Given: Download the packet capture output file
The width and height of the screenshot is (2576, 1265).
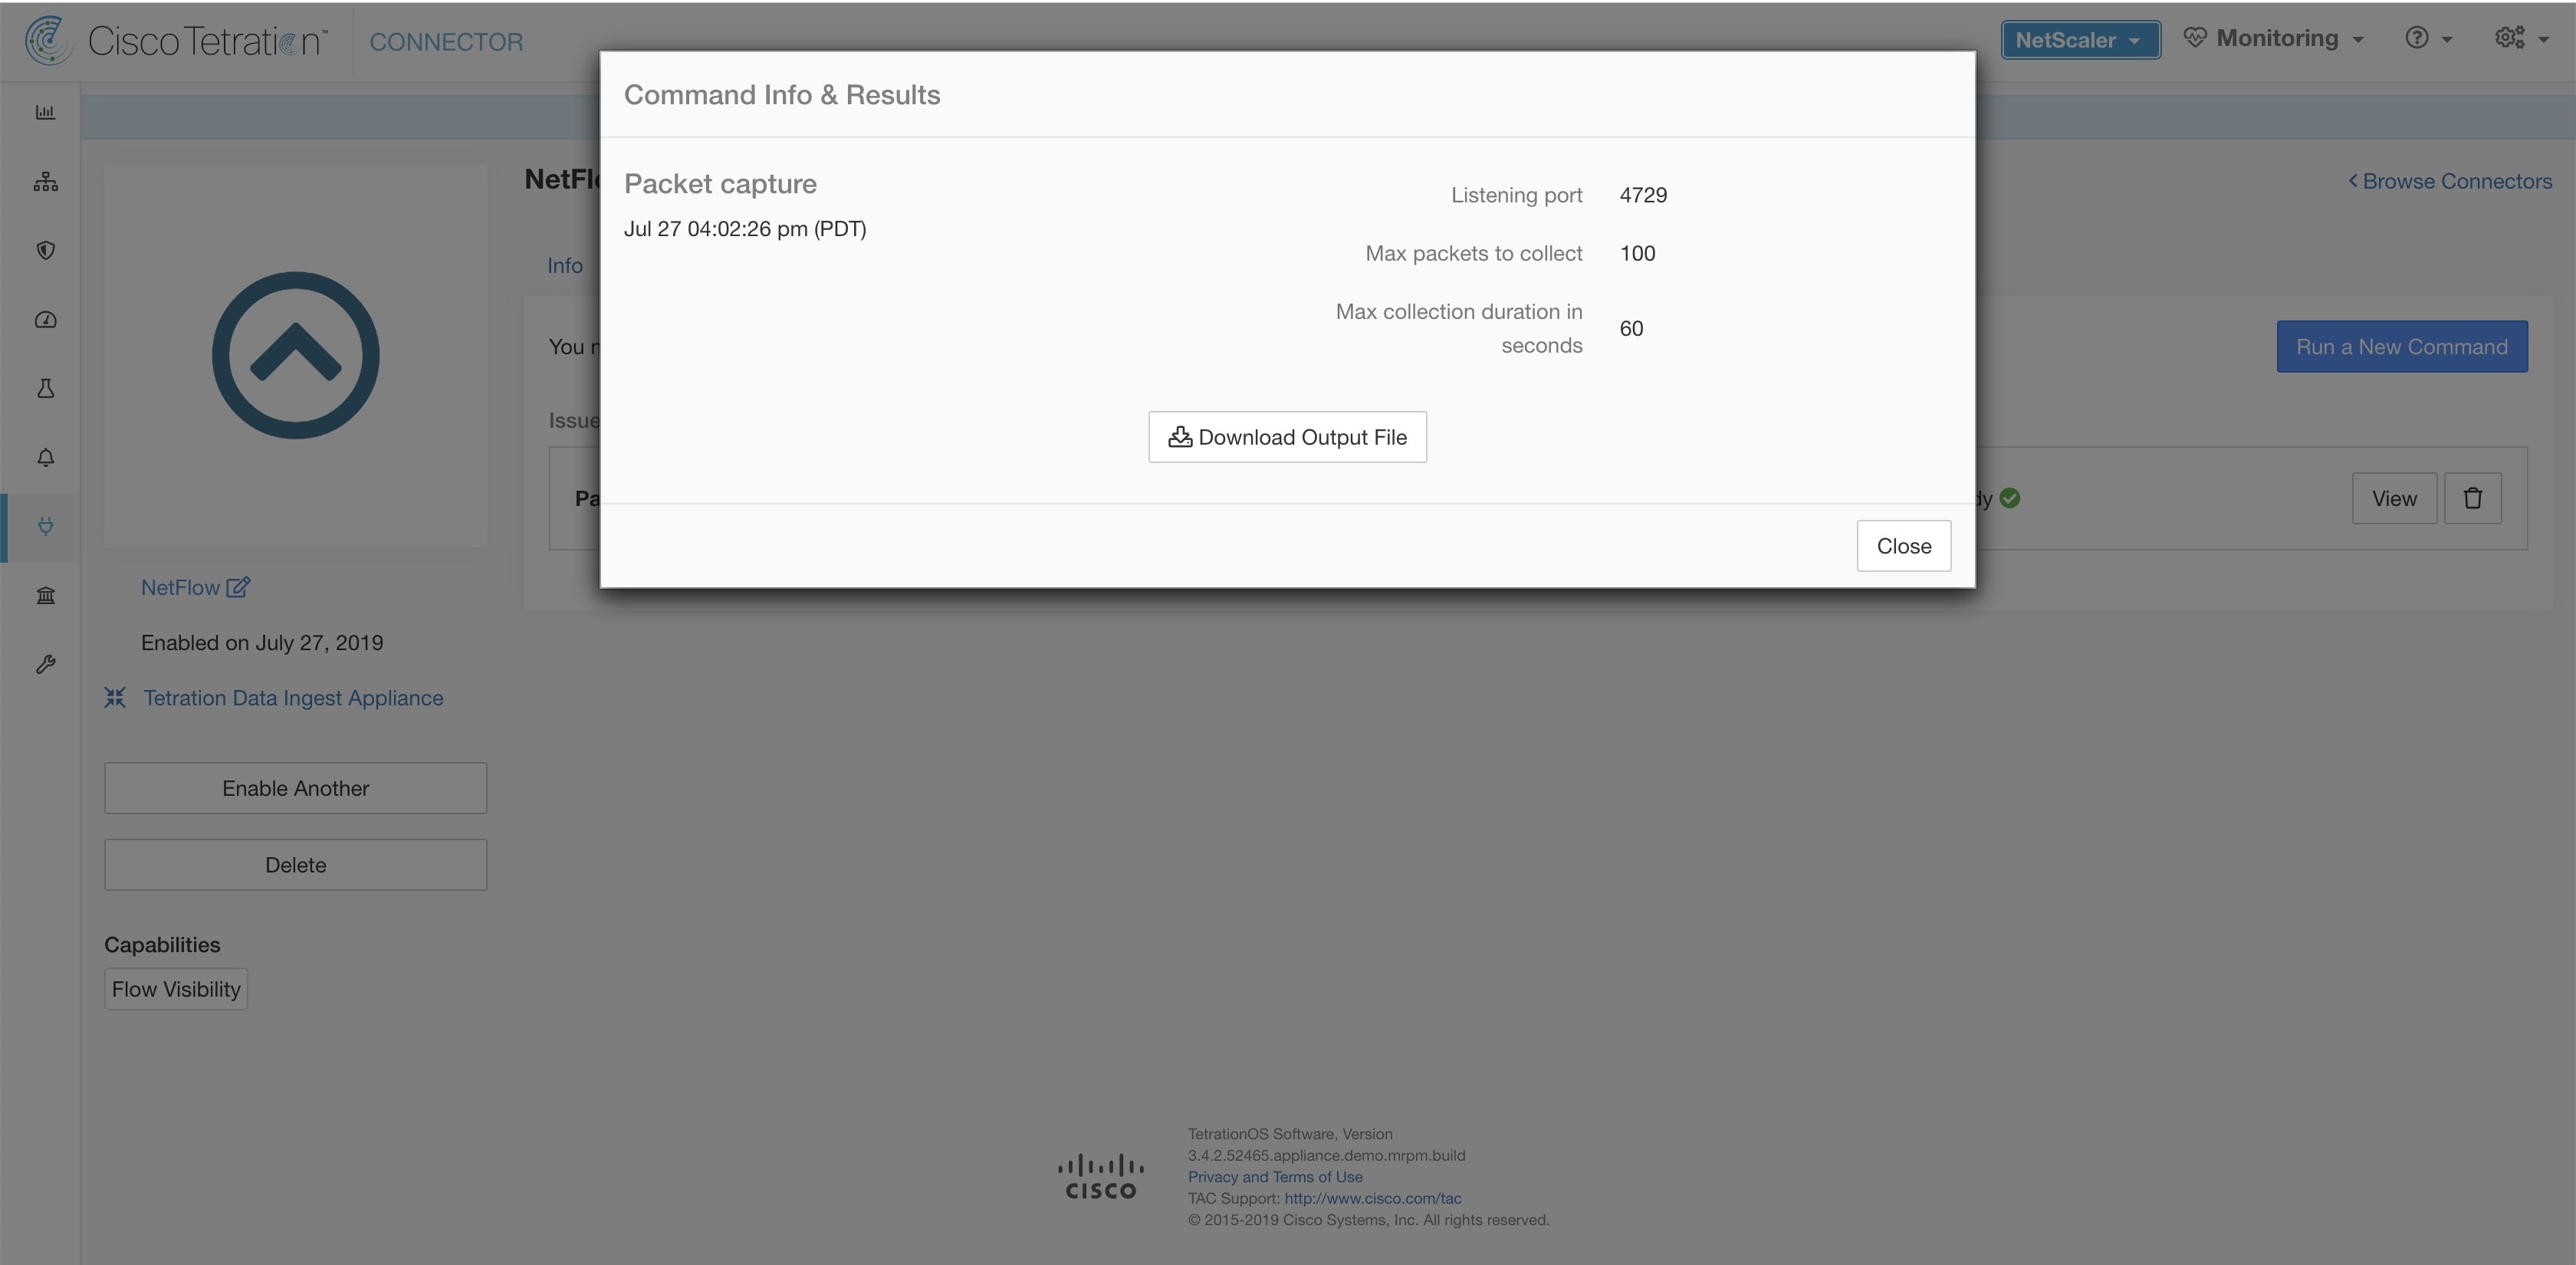Looking at the screenshot, I should (1288, 435).
